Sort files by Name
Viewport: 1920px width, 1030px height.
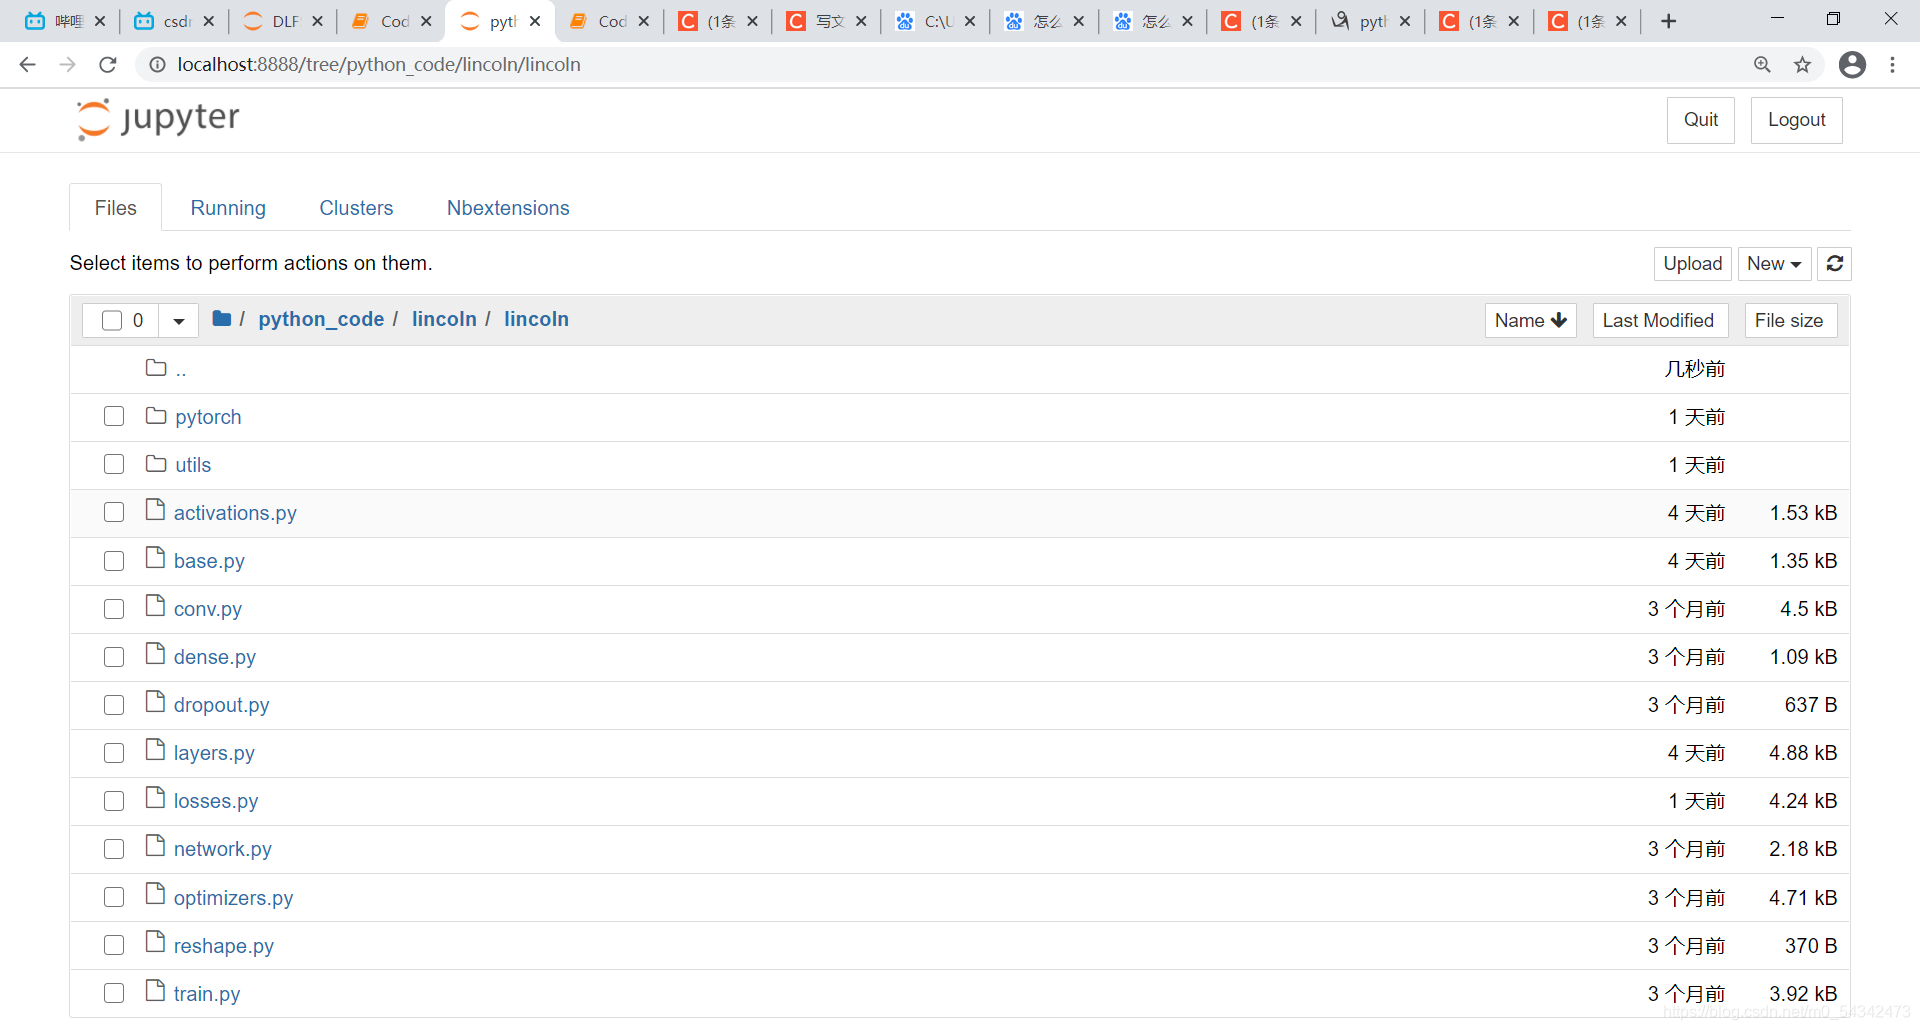click(x=1530, y=320)
